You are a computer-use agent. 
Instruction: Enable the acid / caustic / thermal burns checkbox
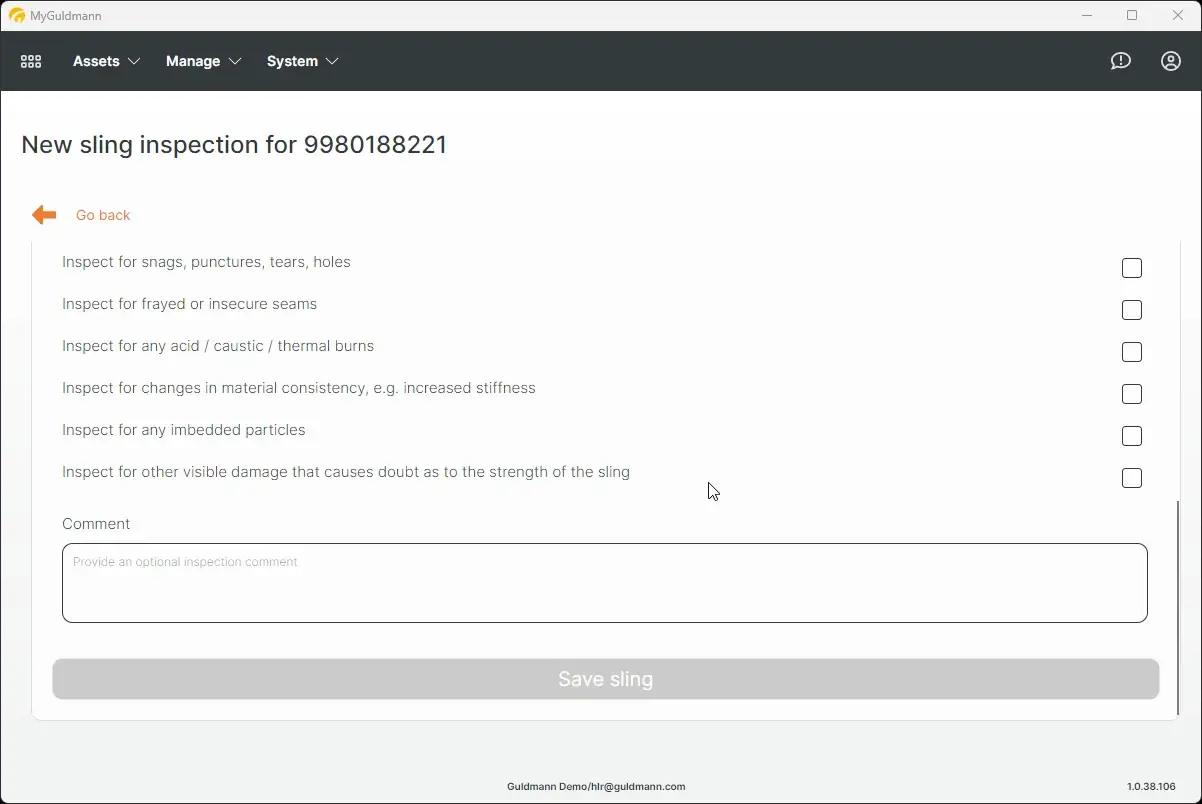[1131, 352]
